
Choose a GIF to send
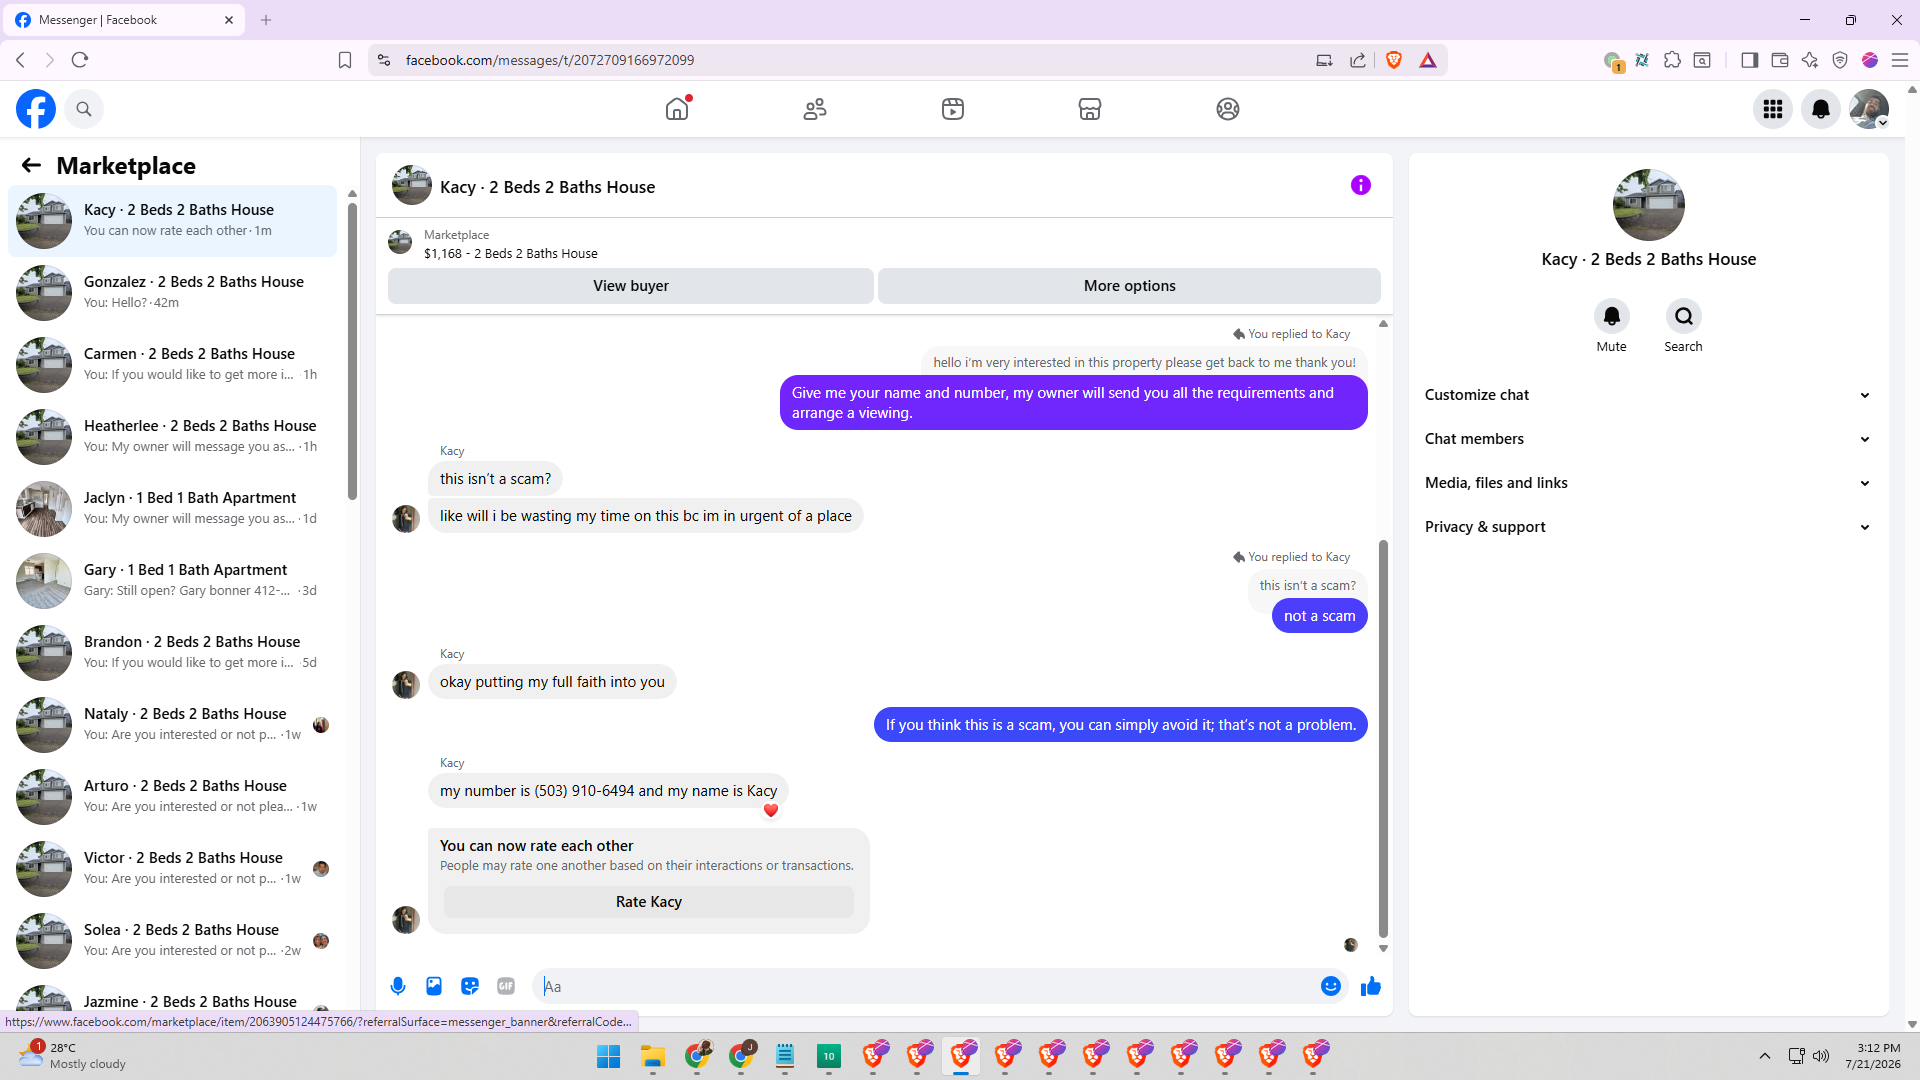pos(506,986)
